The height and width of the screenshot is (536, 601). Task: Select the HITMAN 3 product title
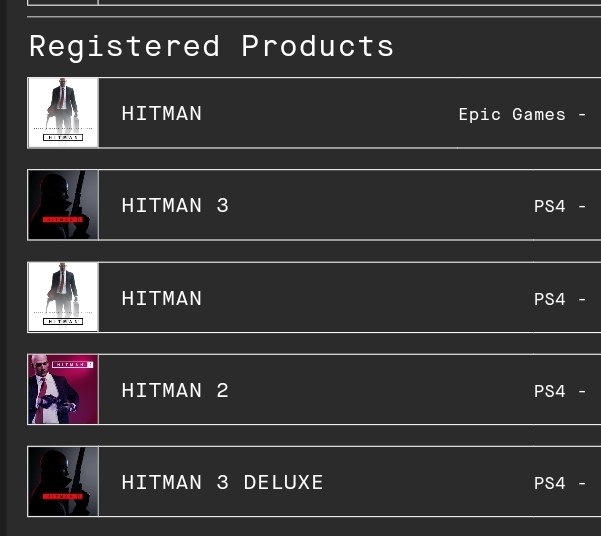(x=175, y=206)
